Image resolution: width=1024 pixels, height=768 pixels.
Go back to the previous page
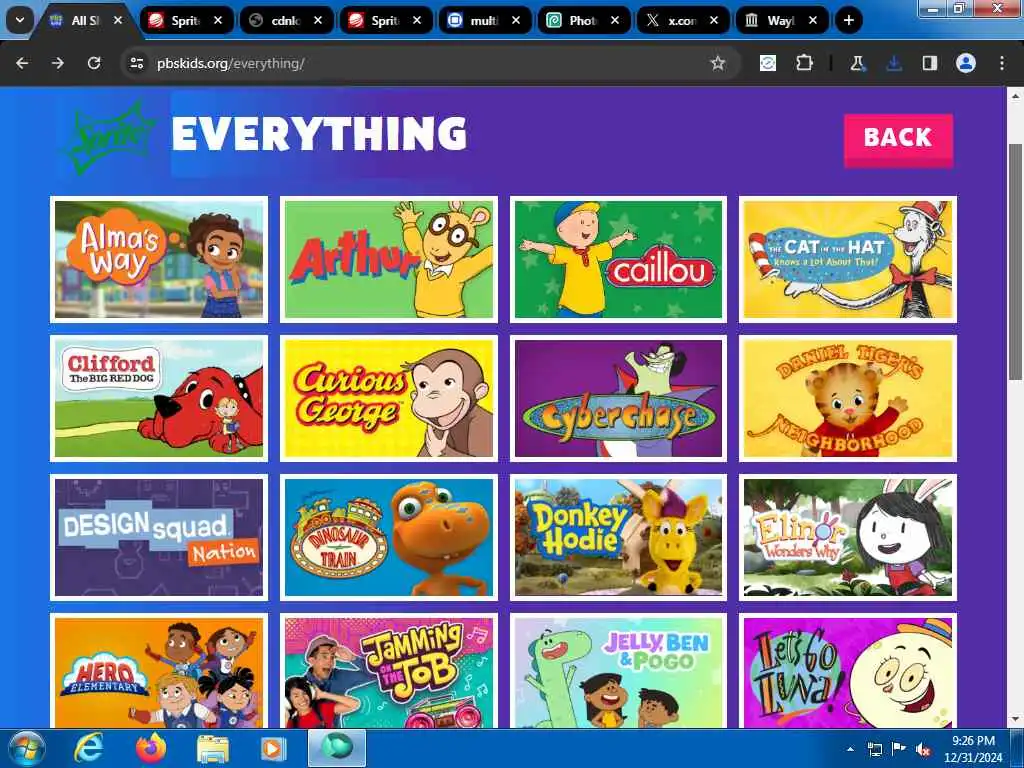point(22,63)
